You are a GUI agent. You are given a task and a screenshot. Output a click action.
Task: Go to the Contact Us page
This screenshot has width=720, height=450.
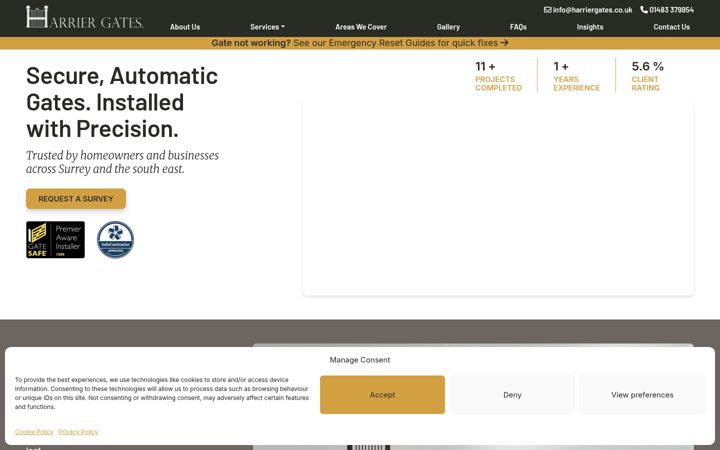point(671,27)
